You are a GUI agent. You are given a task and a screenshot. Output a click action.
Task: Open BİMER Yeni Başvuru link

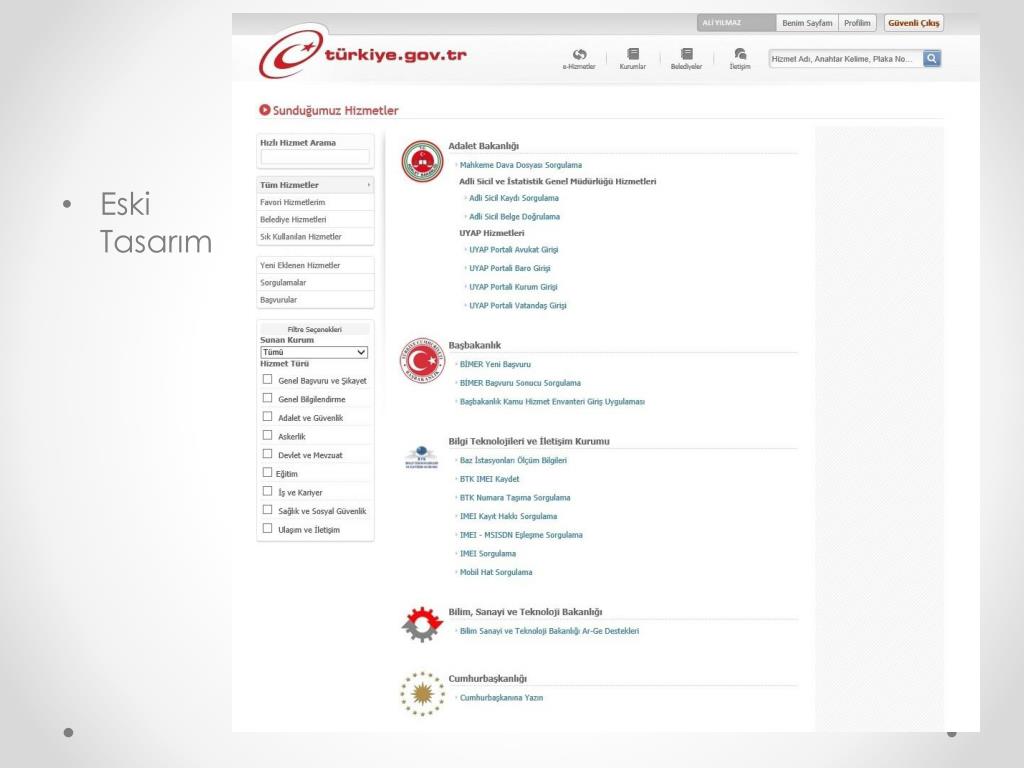[x=495, y=364]
